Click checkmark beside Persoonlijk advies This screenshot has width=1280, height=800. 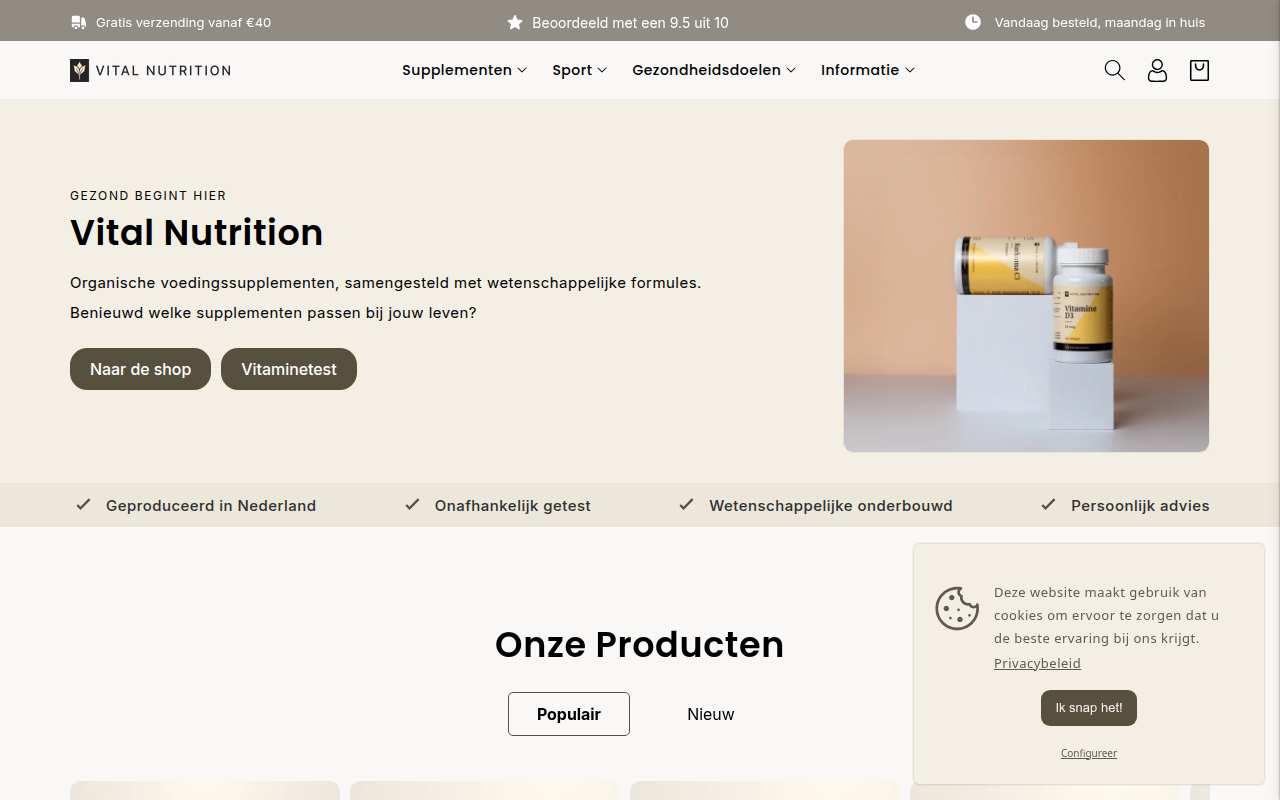click(x=1048, y=505)
